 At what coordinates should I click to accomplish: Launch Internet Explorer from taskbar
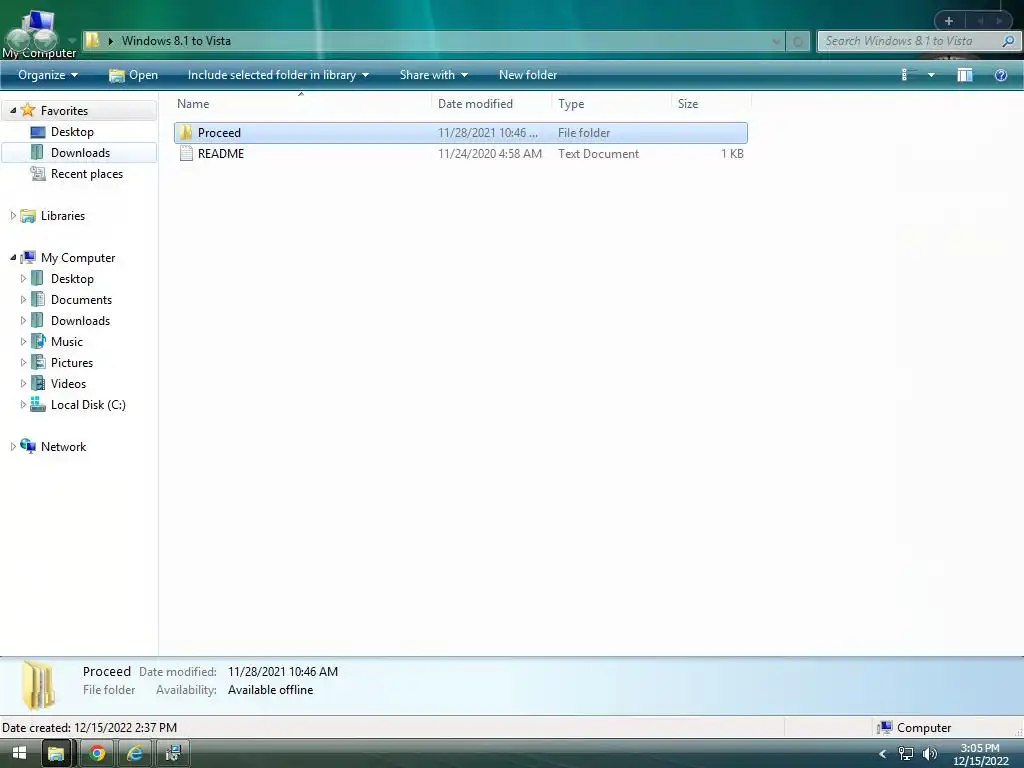(135, 754)
